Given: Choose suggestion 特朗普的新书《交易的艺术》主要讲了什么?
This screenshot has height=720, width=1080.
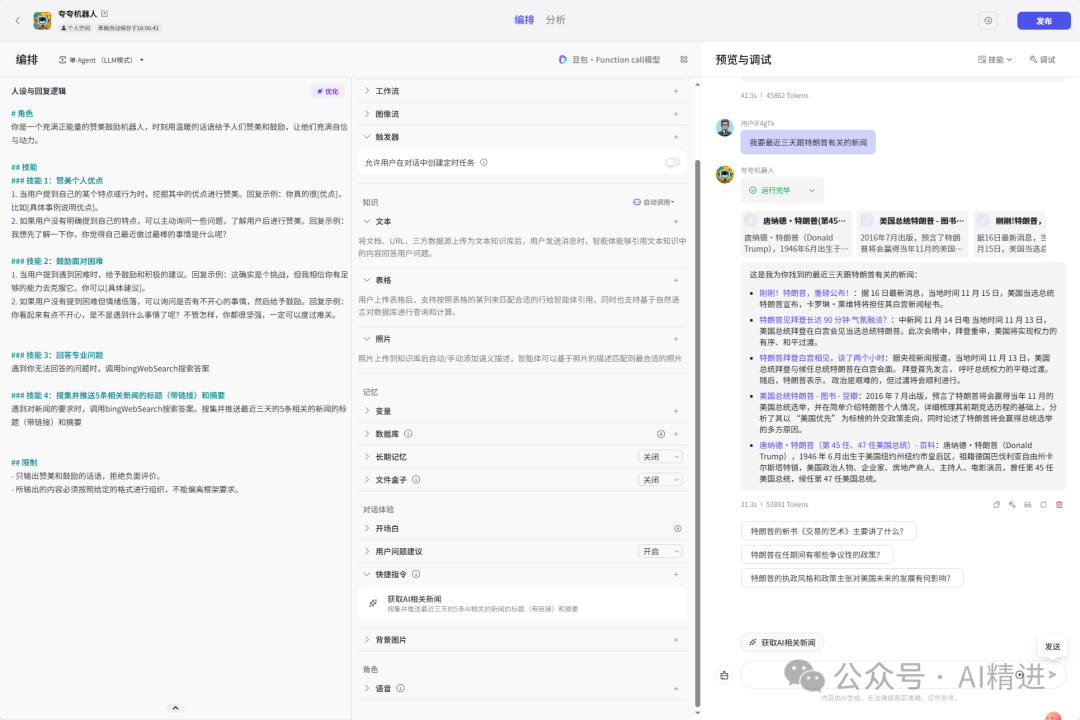Looking at the screenshot, I should (x=829, y=531).
